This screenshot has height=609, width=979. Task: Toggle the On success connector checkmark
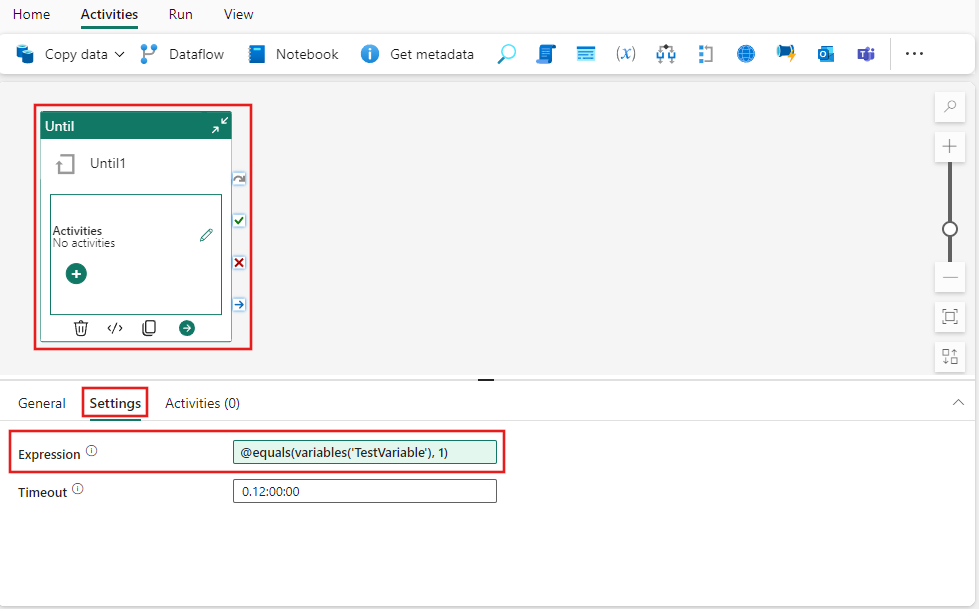coord(238,220)
